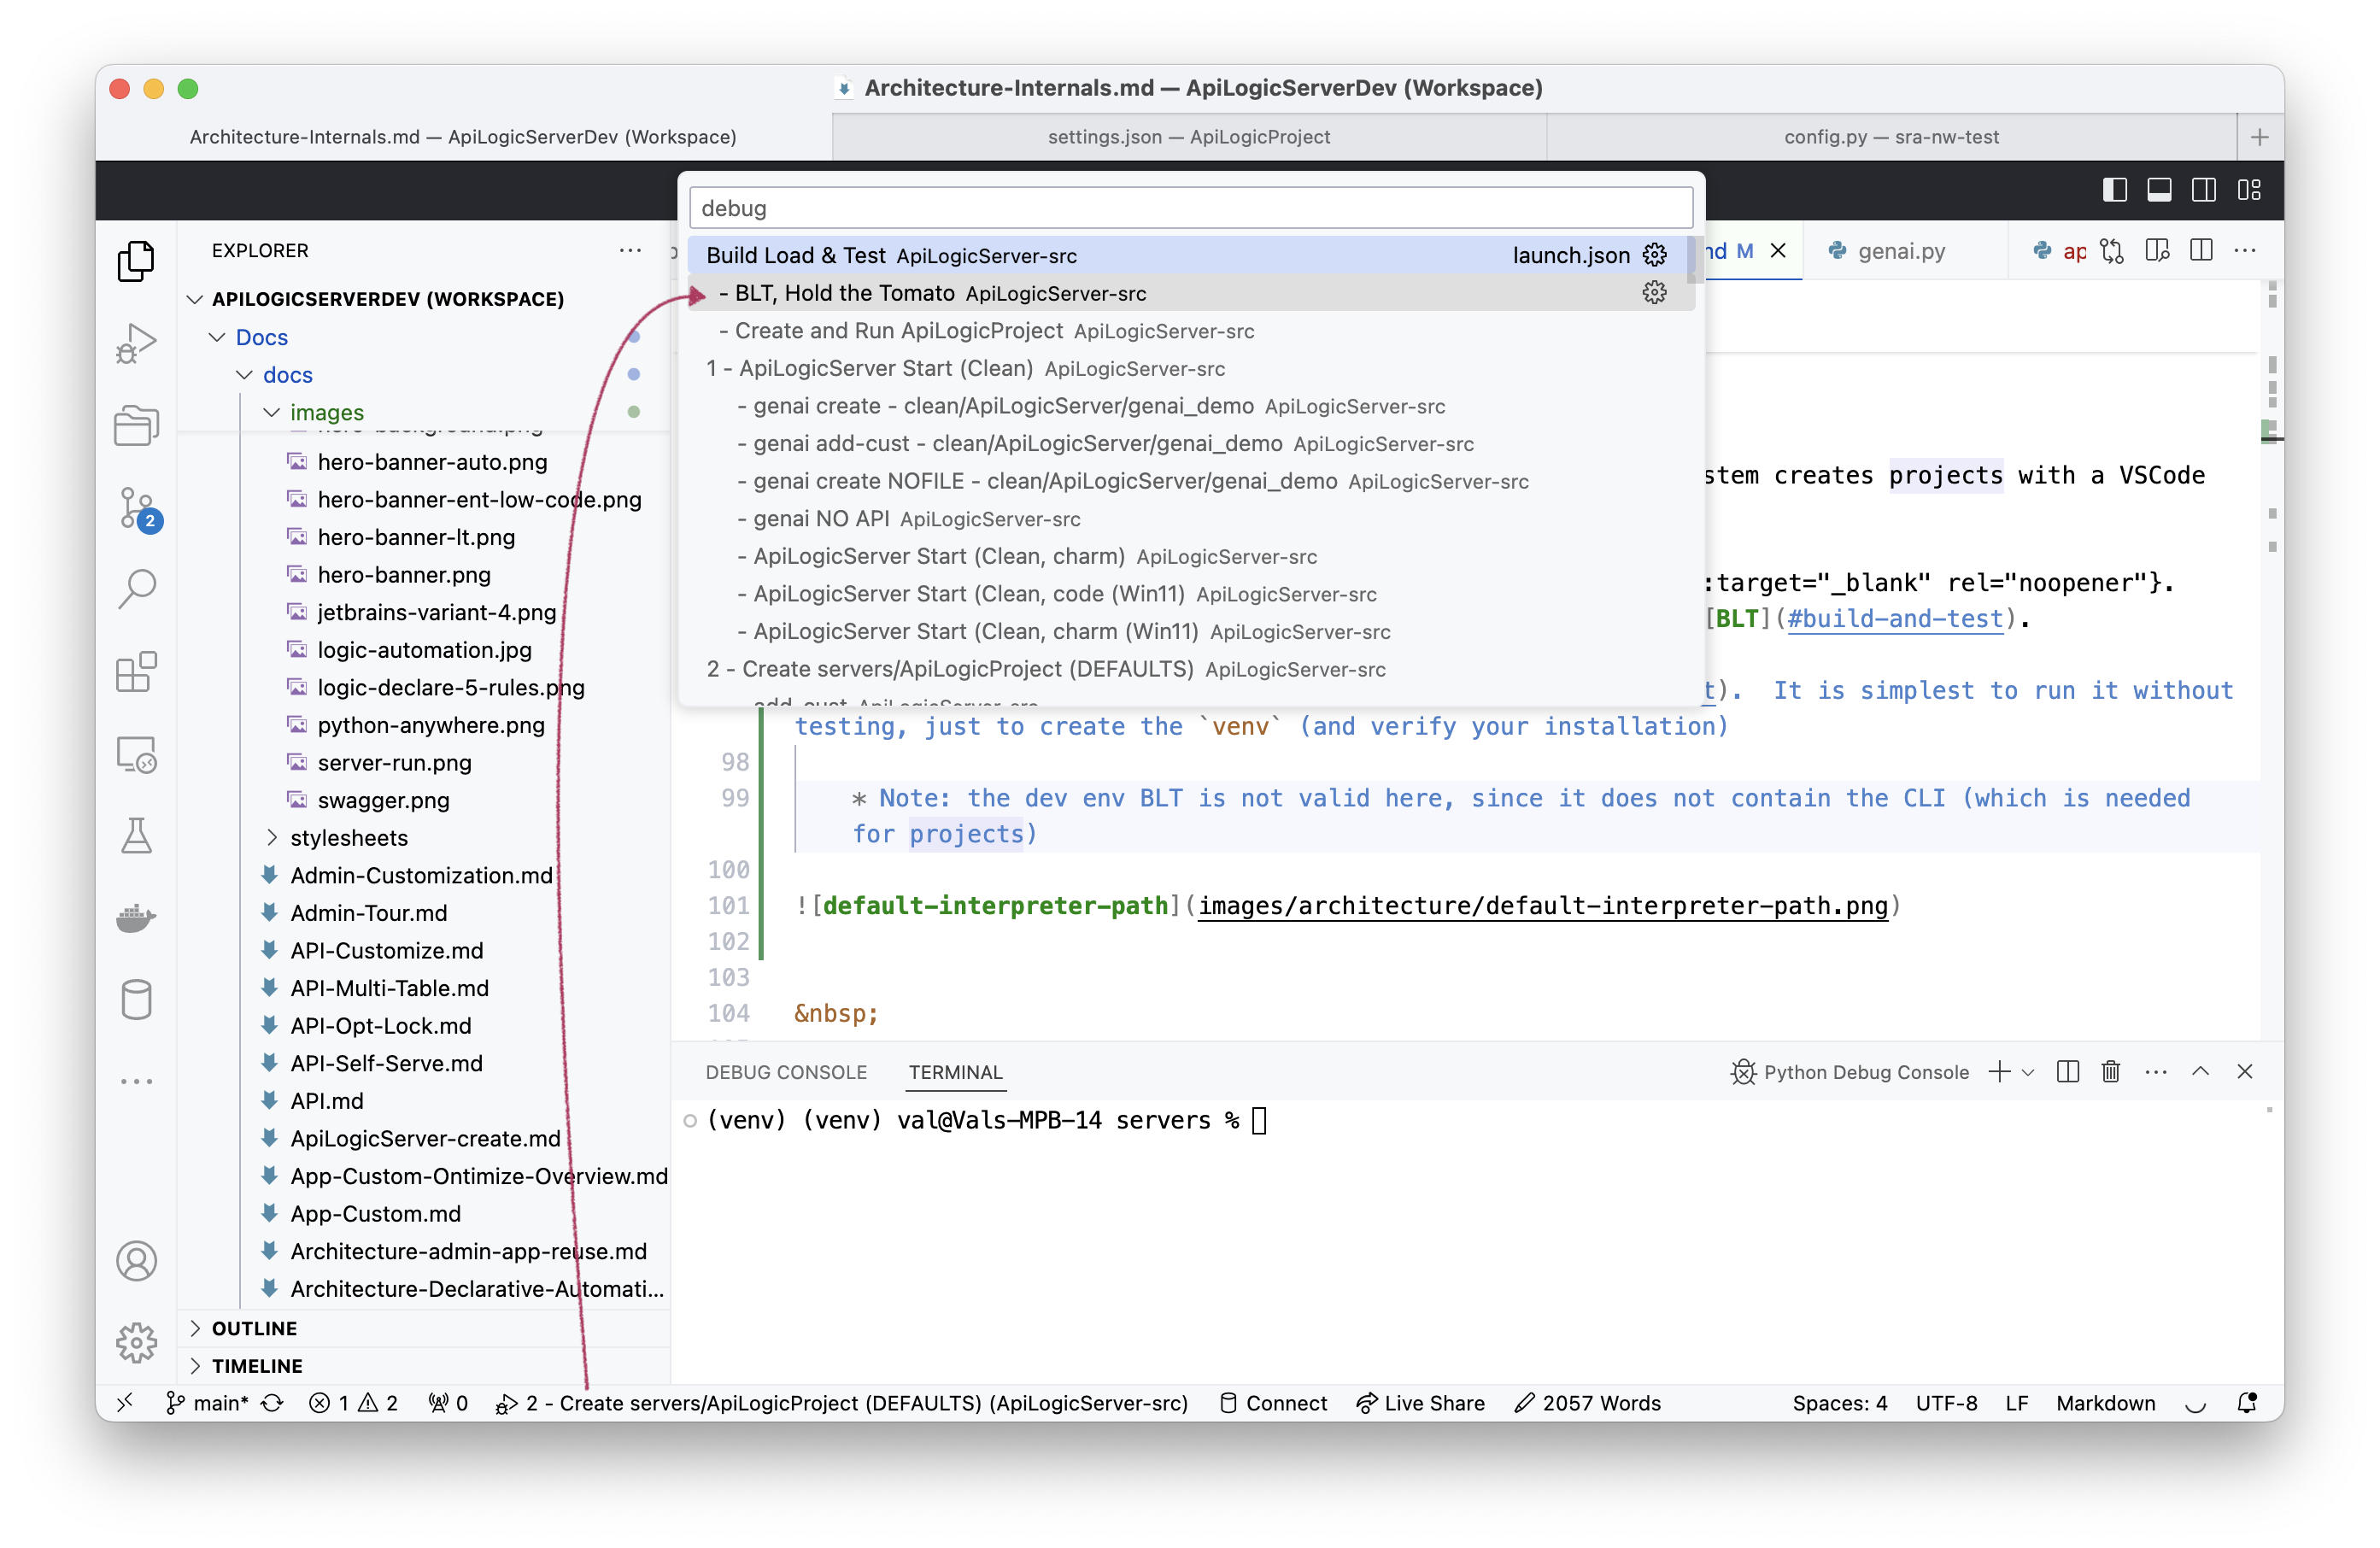2380x1548 pixels.
Task: Open errors and warnings problems indicator
Action: pyautogui.click(x=353, y=1402)
